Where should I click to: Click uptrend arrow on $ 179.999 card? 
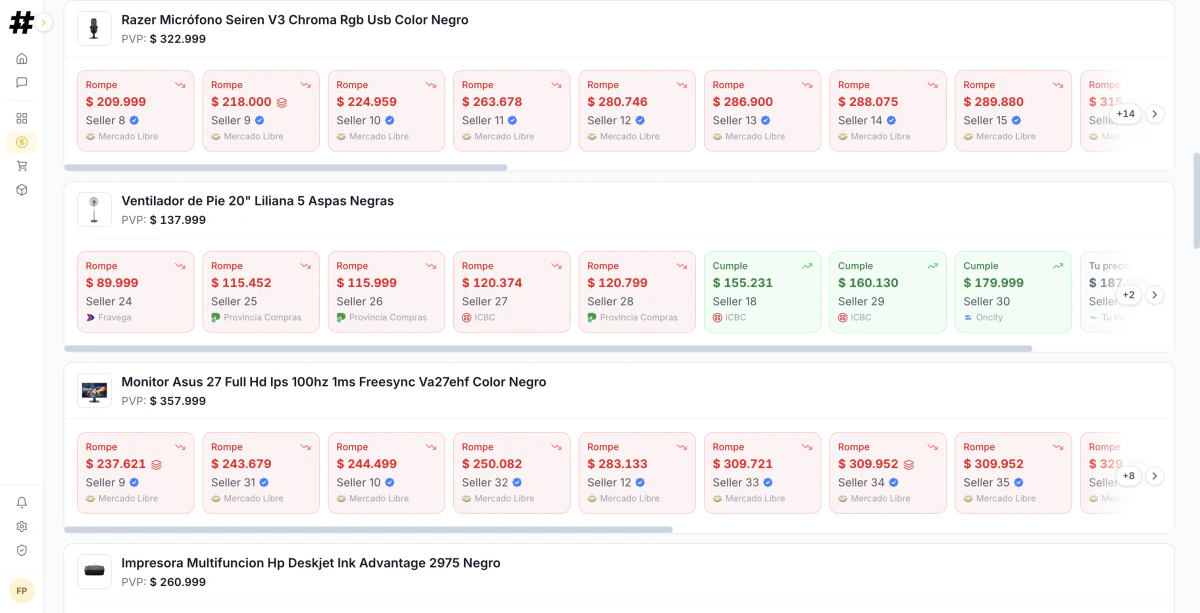click(x=1058, y=266)
